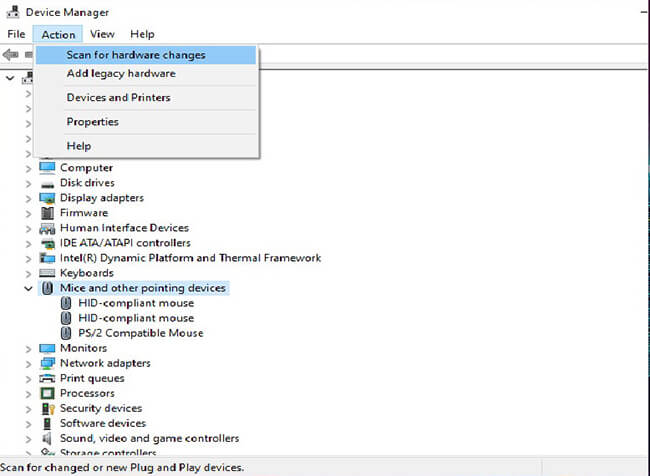Viewport: 650px width, 476px height.
Task: Select the Display adapters row label
Action: (102, 198)
